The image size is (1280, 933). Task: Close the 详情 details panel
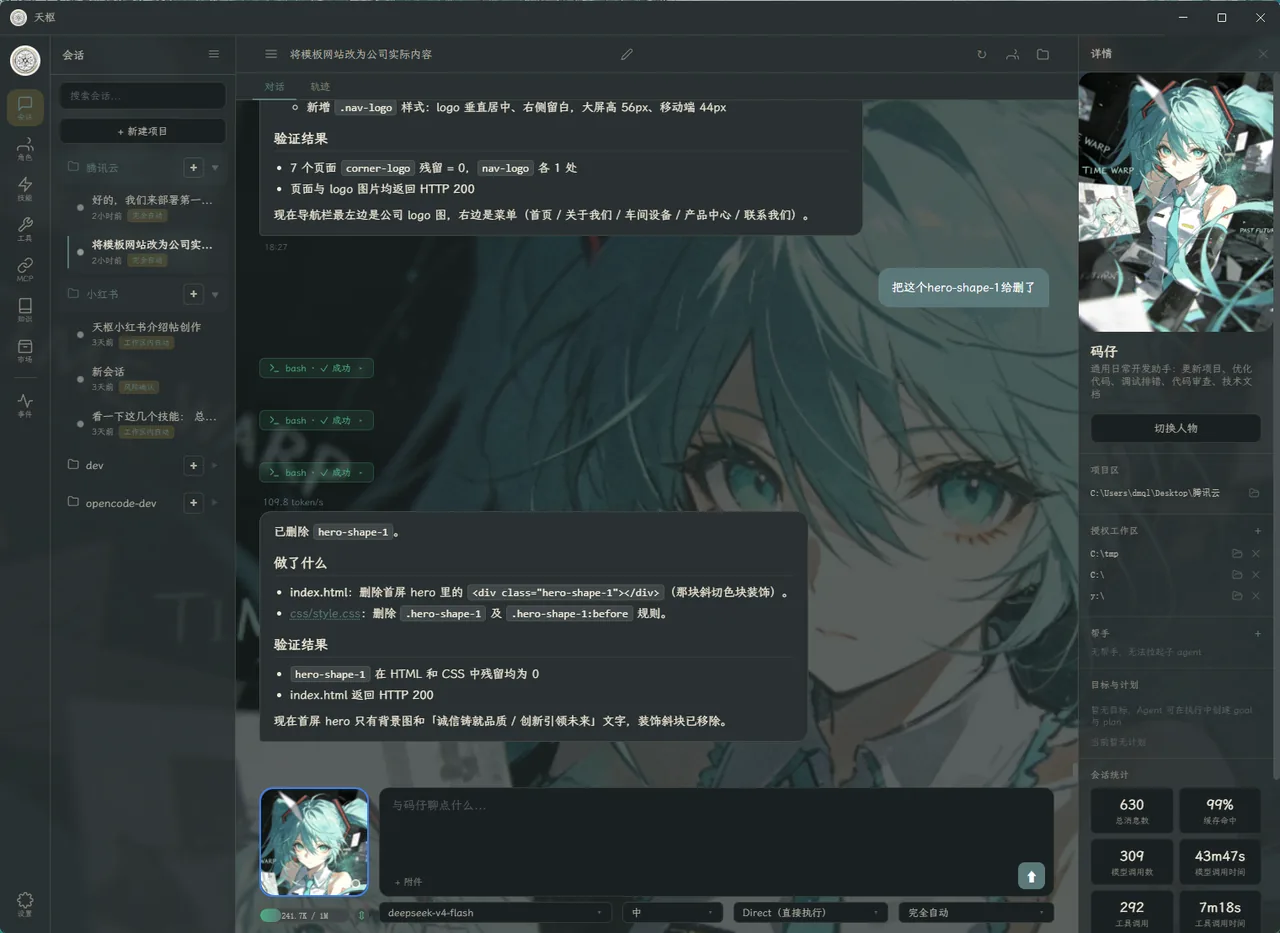[x=1262, y=54]
